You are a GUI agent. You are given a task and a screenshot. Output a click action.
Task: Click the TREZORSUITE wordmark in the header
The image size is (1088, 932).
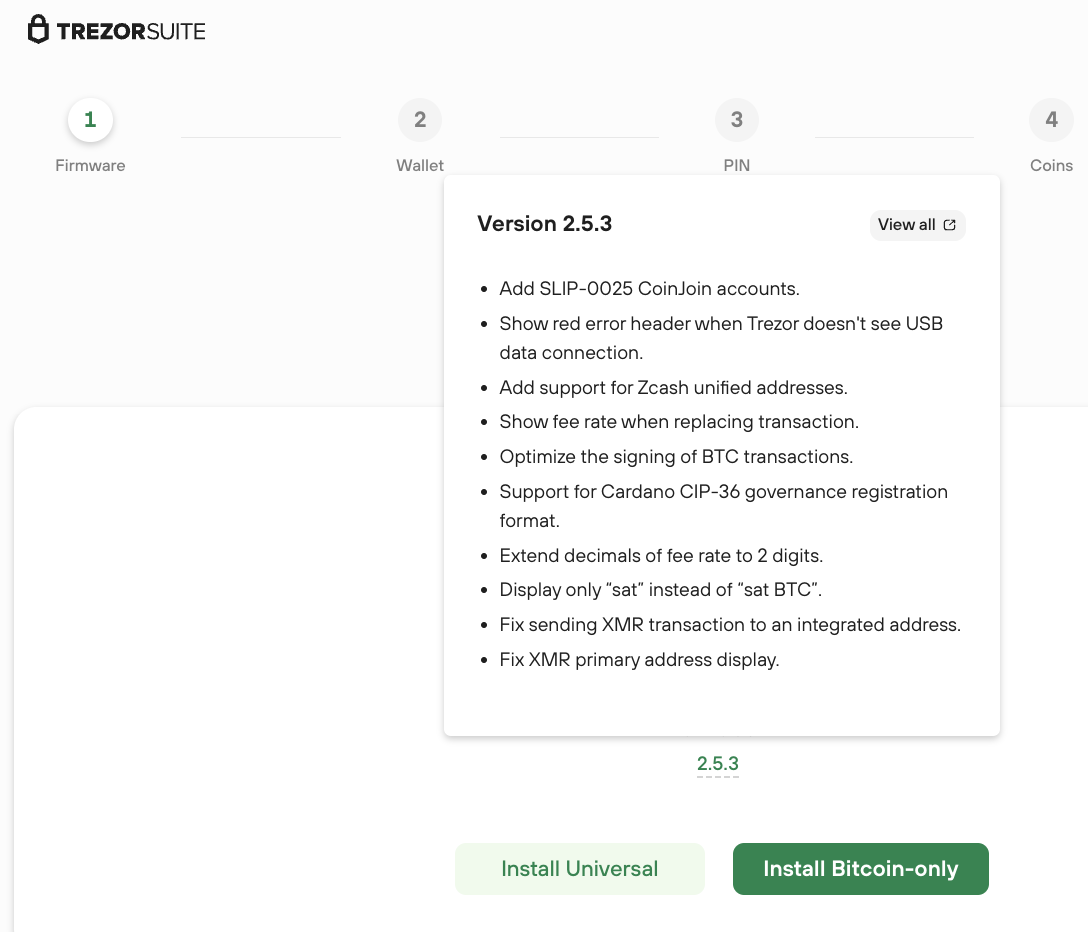[130, 30]
